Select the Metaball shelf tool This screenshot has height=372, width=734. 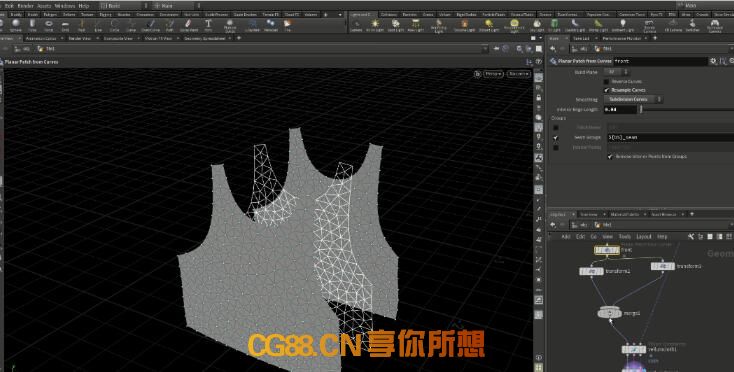coord(271,25)
